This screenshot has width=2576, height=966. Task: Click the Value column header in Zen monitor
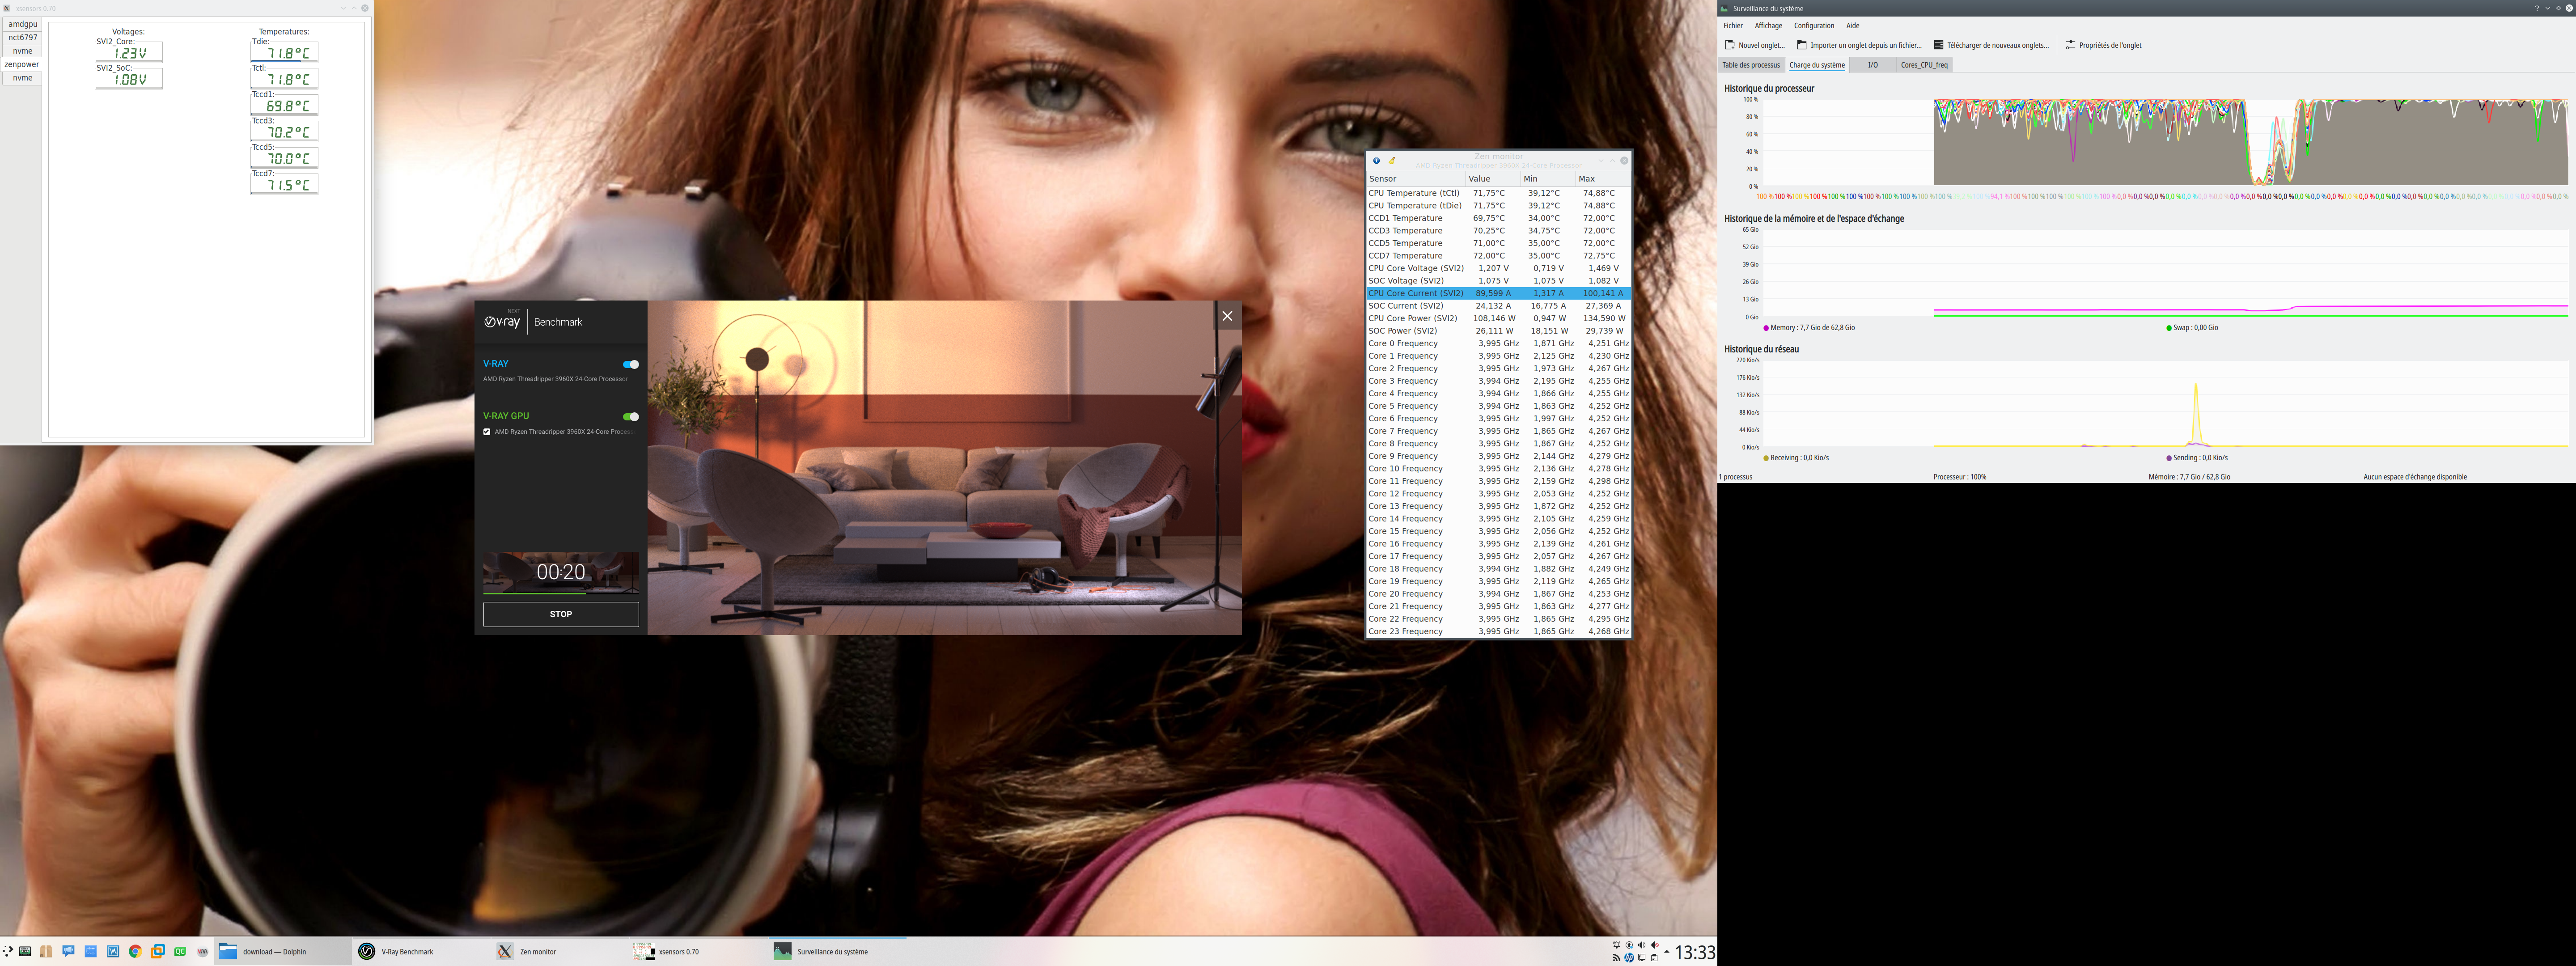(1492, 179)
